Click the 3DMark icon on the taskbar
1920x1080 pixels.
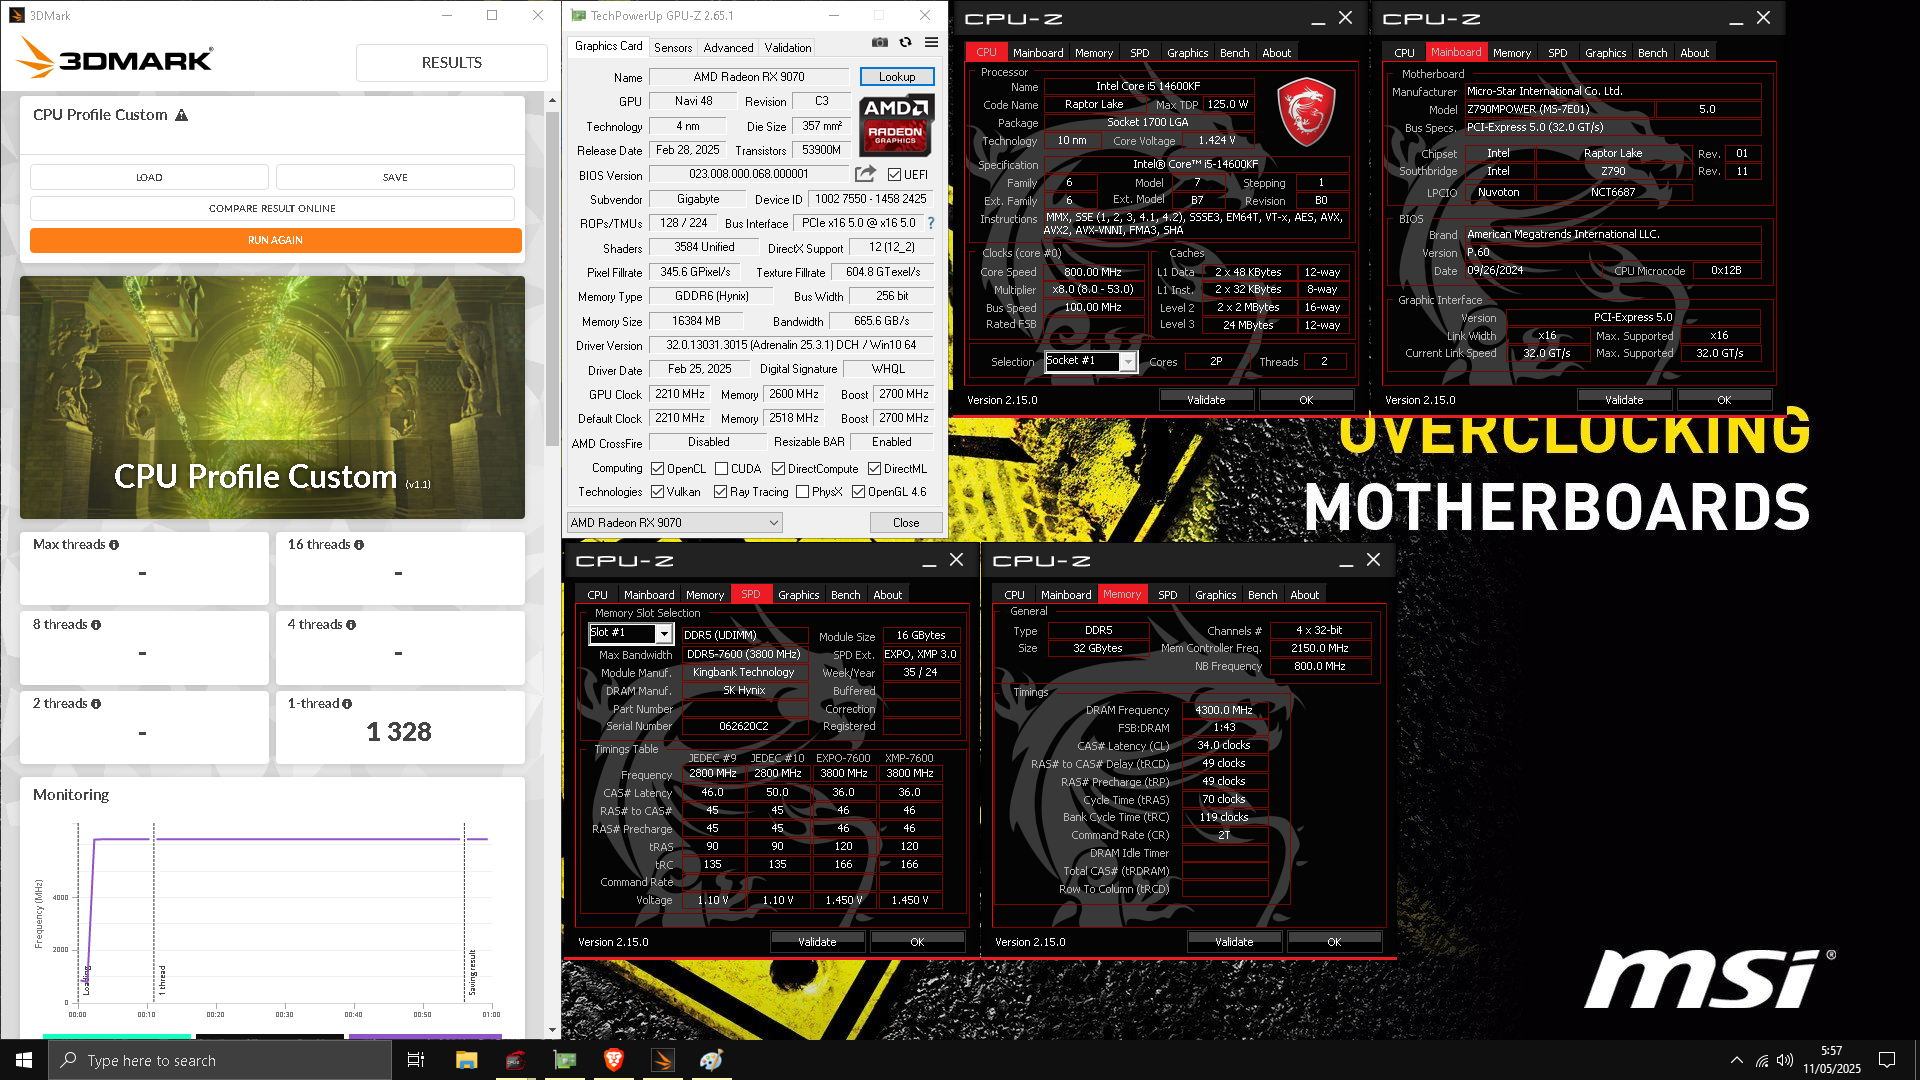(663, 1060)
